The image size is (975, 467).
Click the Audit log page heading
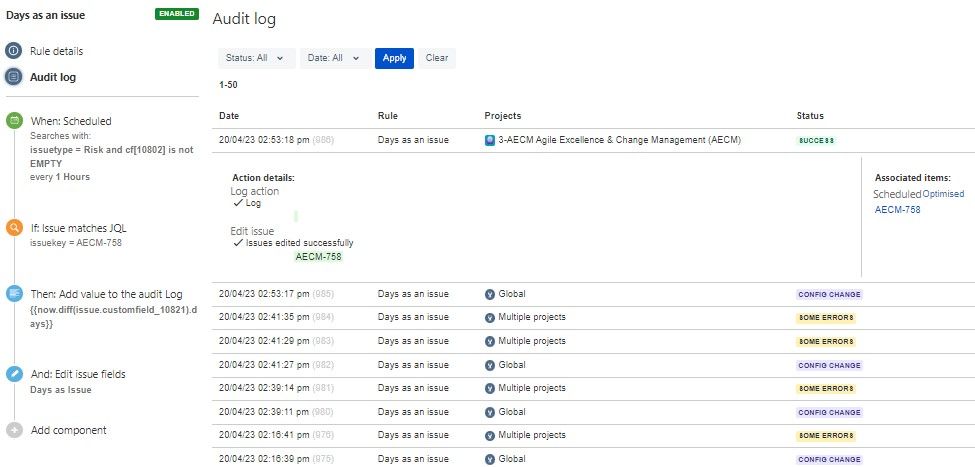(x=244, y=19)
